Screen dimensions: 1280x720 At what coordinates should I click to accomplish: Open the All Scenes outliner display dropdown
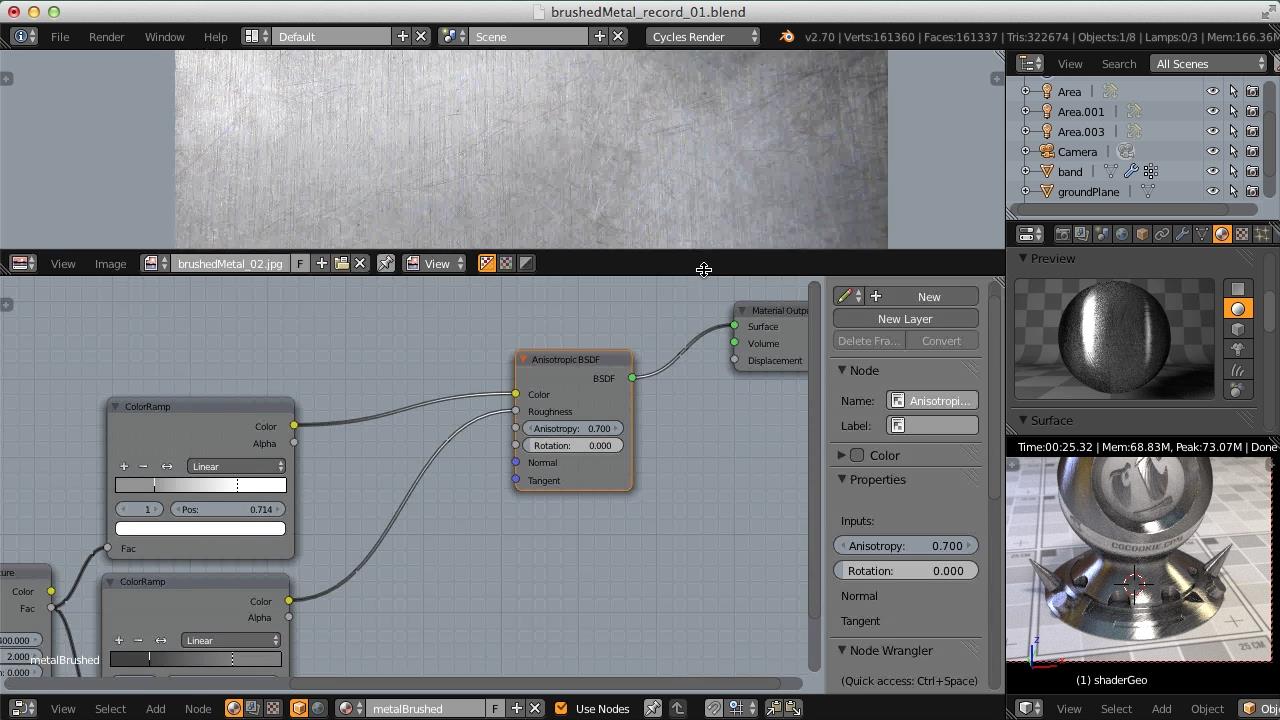pos(1210,63)
